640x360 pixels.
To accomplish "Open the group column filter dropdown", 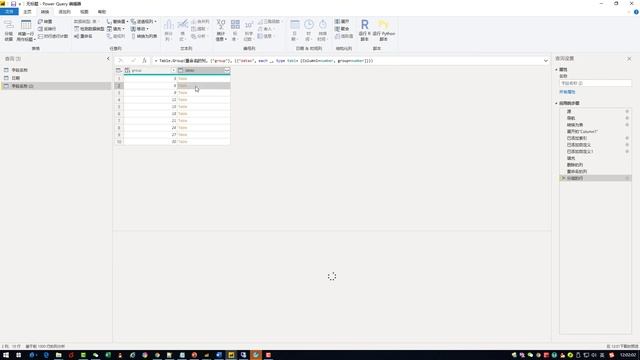I will pyautogui.click(x=173, y=70).
